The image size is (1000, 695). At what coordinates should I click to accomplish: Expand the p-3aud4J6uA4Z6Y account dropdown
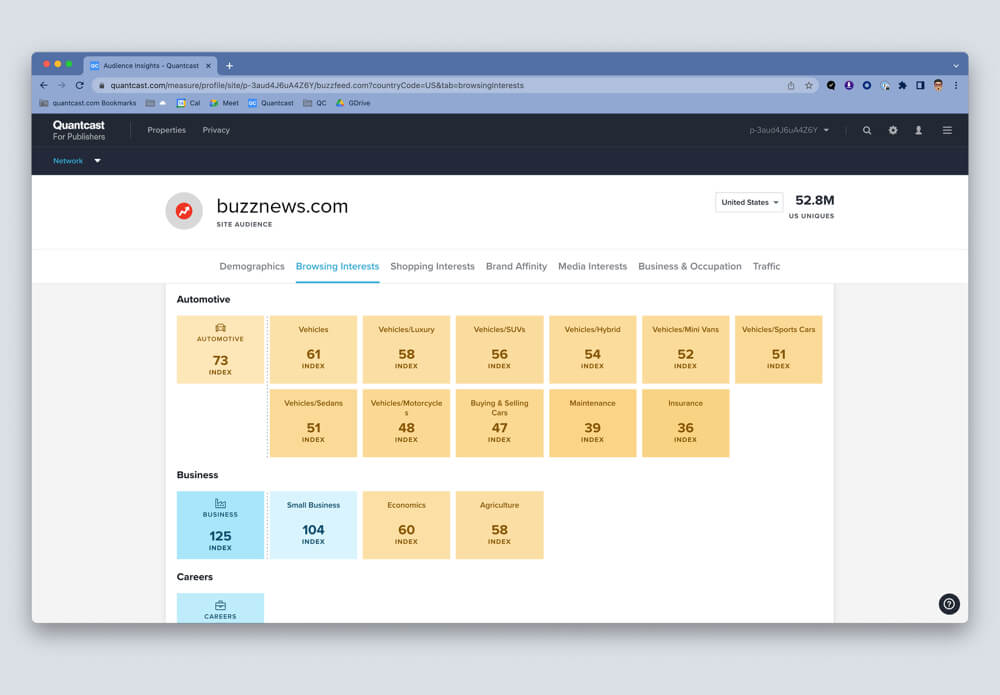789,130
